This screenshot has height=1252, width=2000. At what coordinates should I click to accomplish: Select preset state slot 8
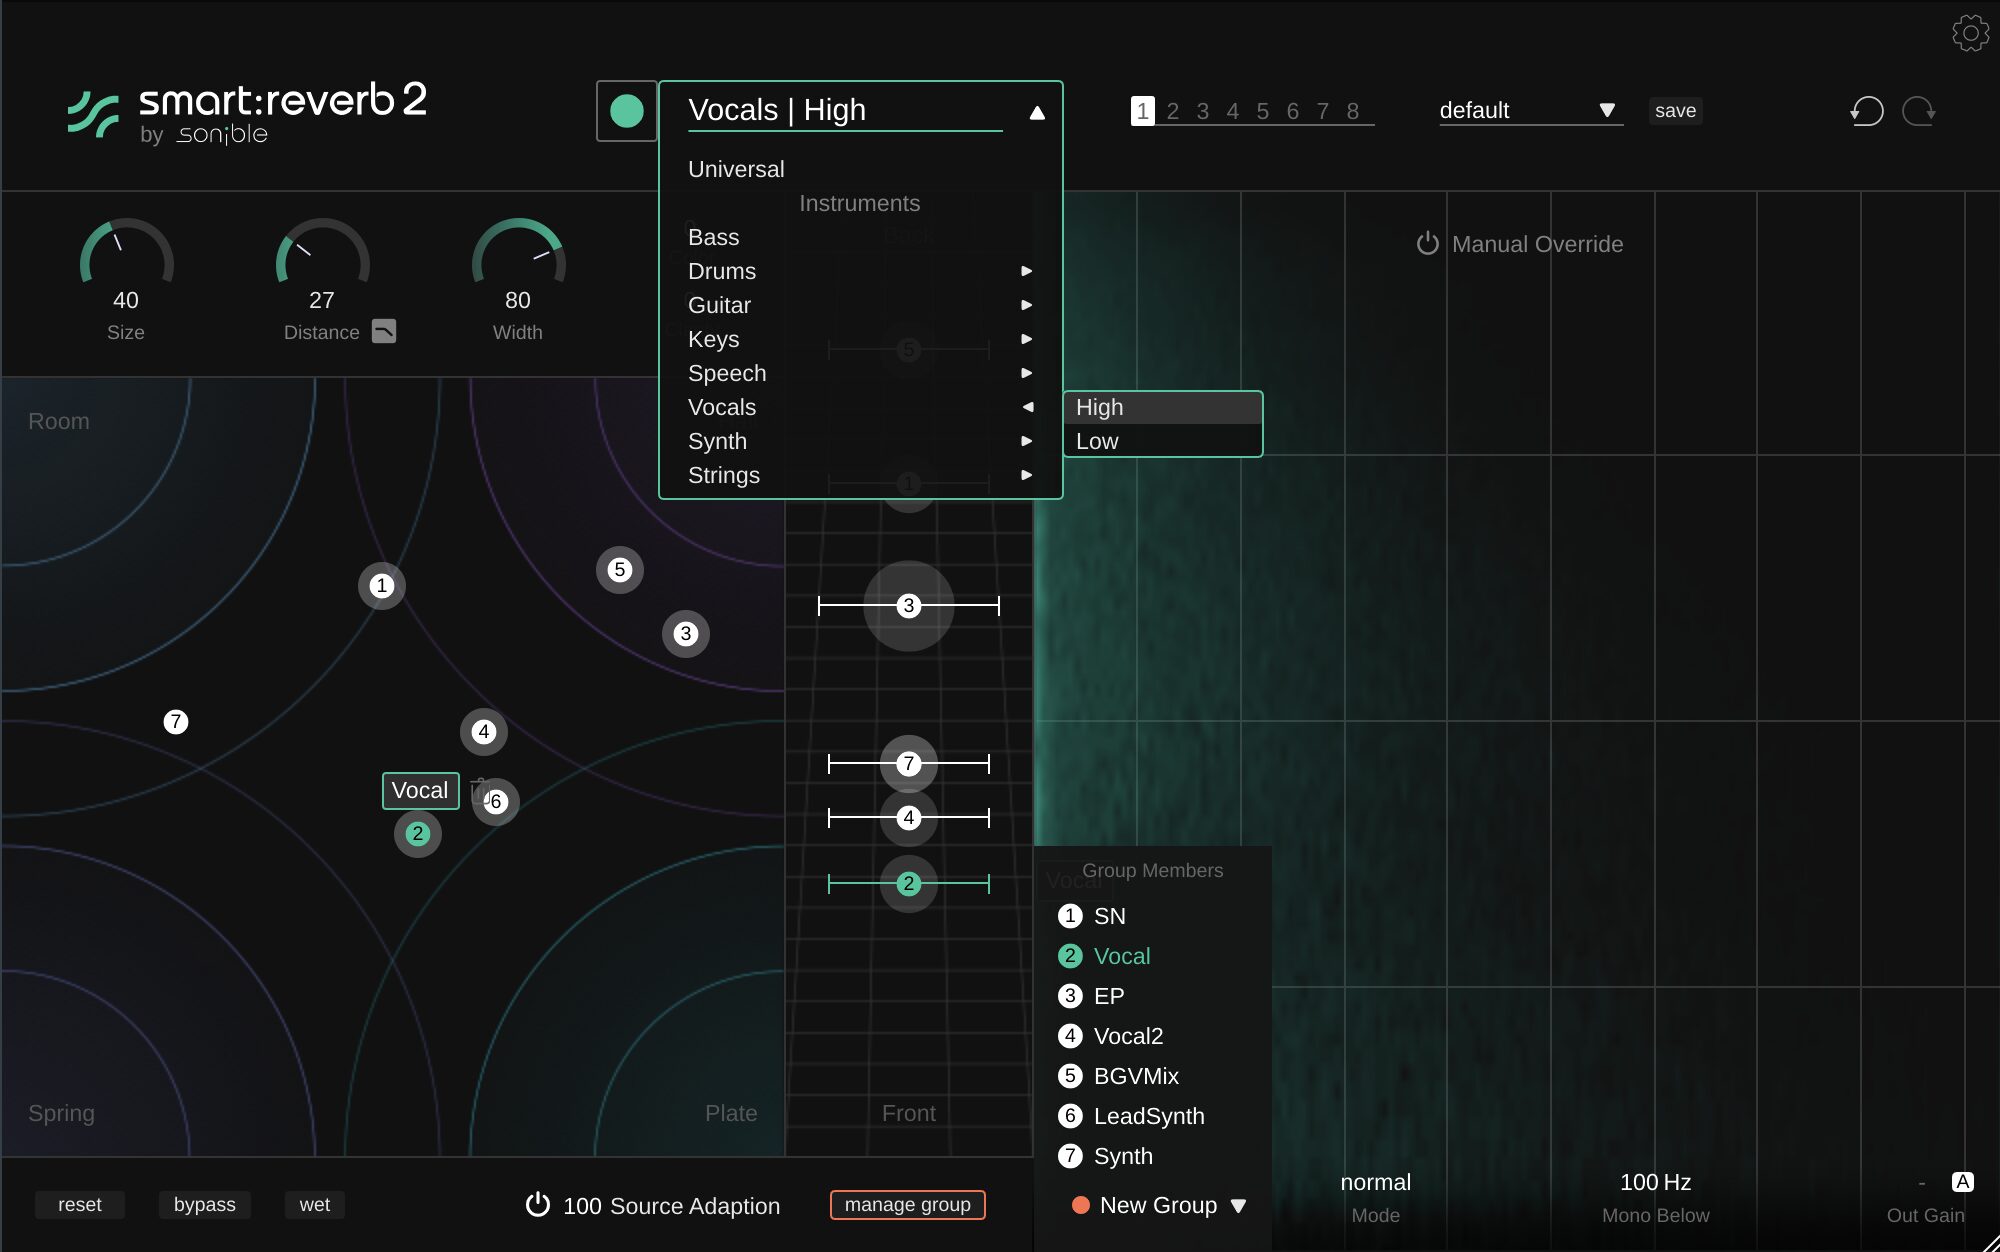pyautogui.click(x=1353, y=111)
